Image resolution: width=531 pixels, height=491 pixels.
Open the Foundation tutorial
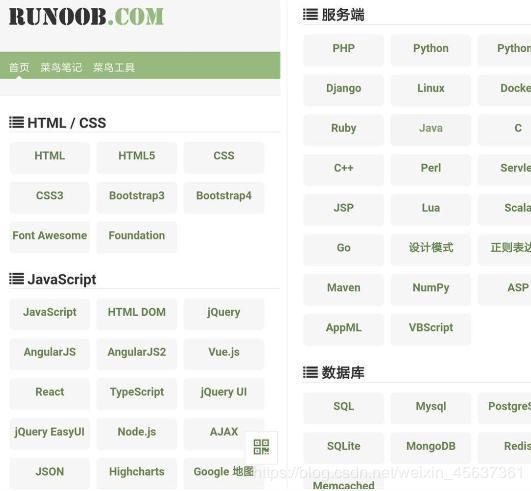[x=137, y=236]
